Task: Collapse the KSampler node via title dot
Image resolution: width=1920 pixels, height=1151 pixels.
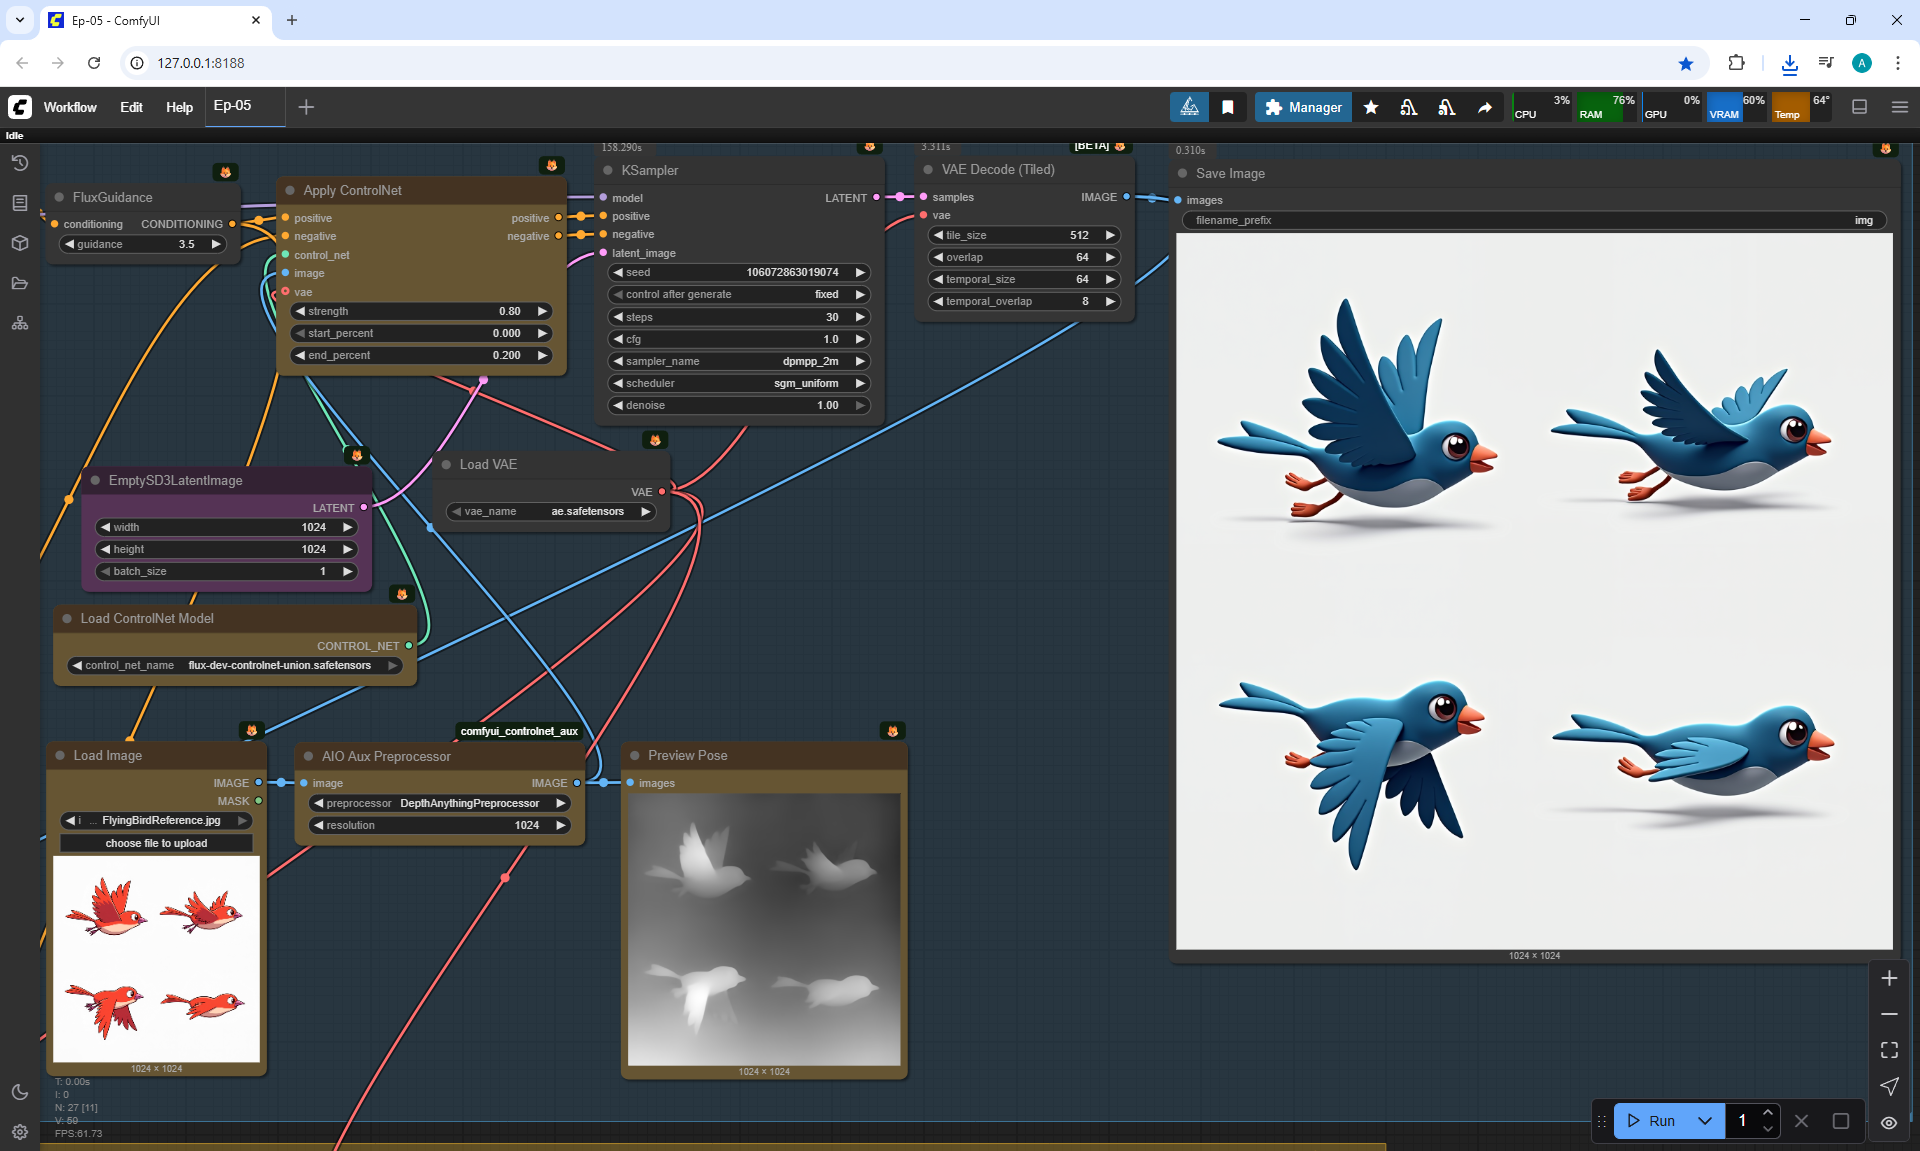Action: (x=608, y=171)
